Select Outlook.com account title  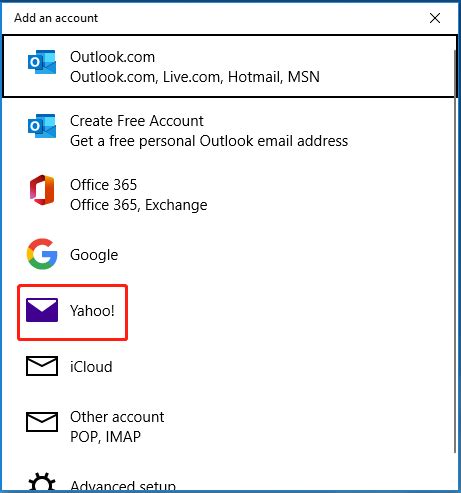coord(112,57)
